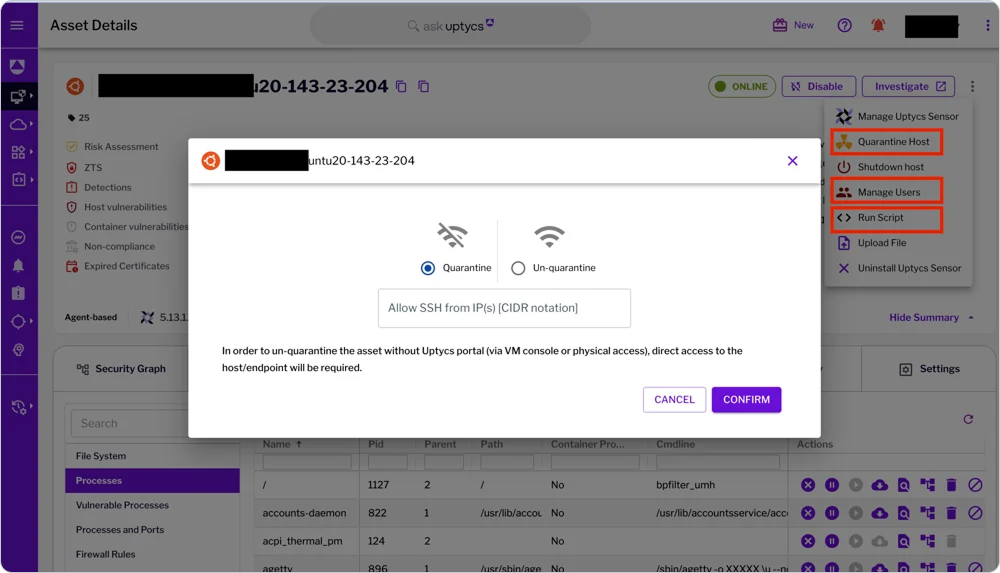Click the Disable button

pyautogui.click(x=818, y=86)
